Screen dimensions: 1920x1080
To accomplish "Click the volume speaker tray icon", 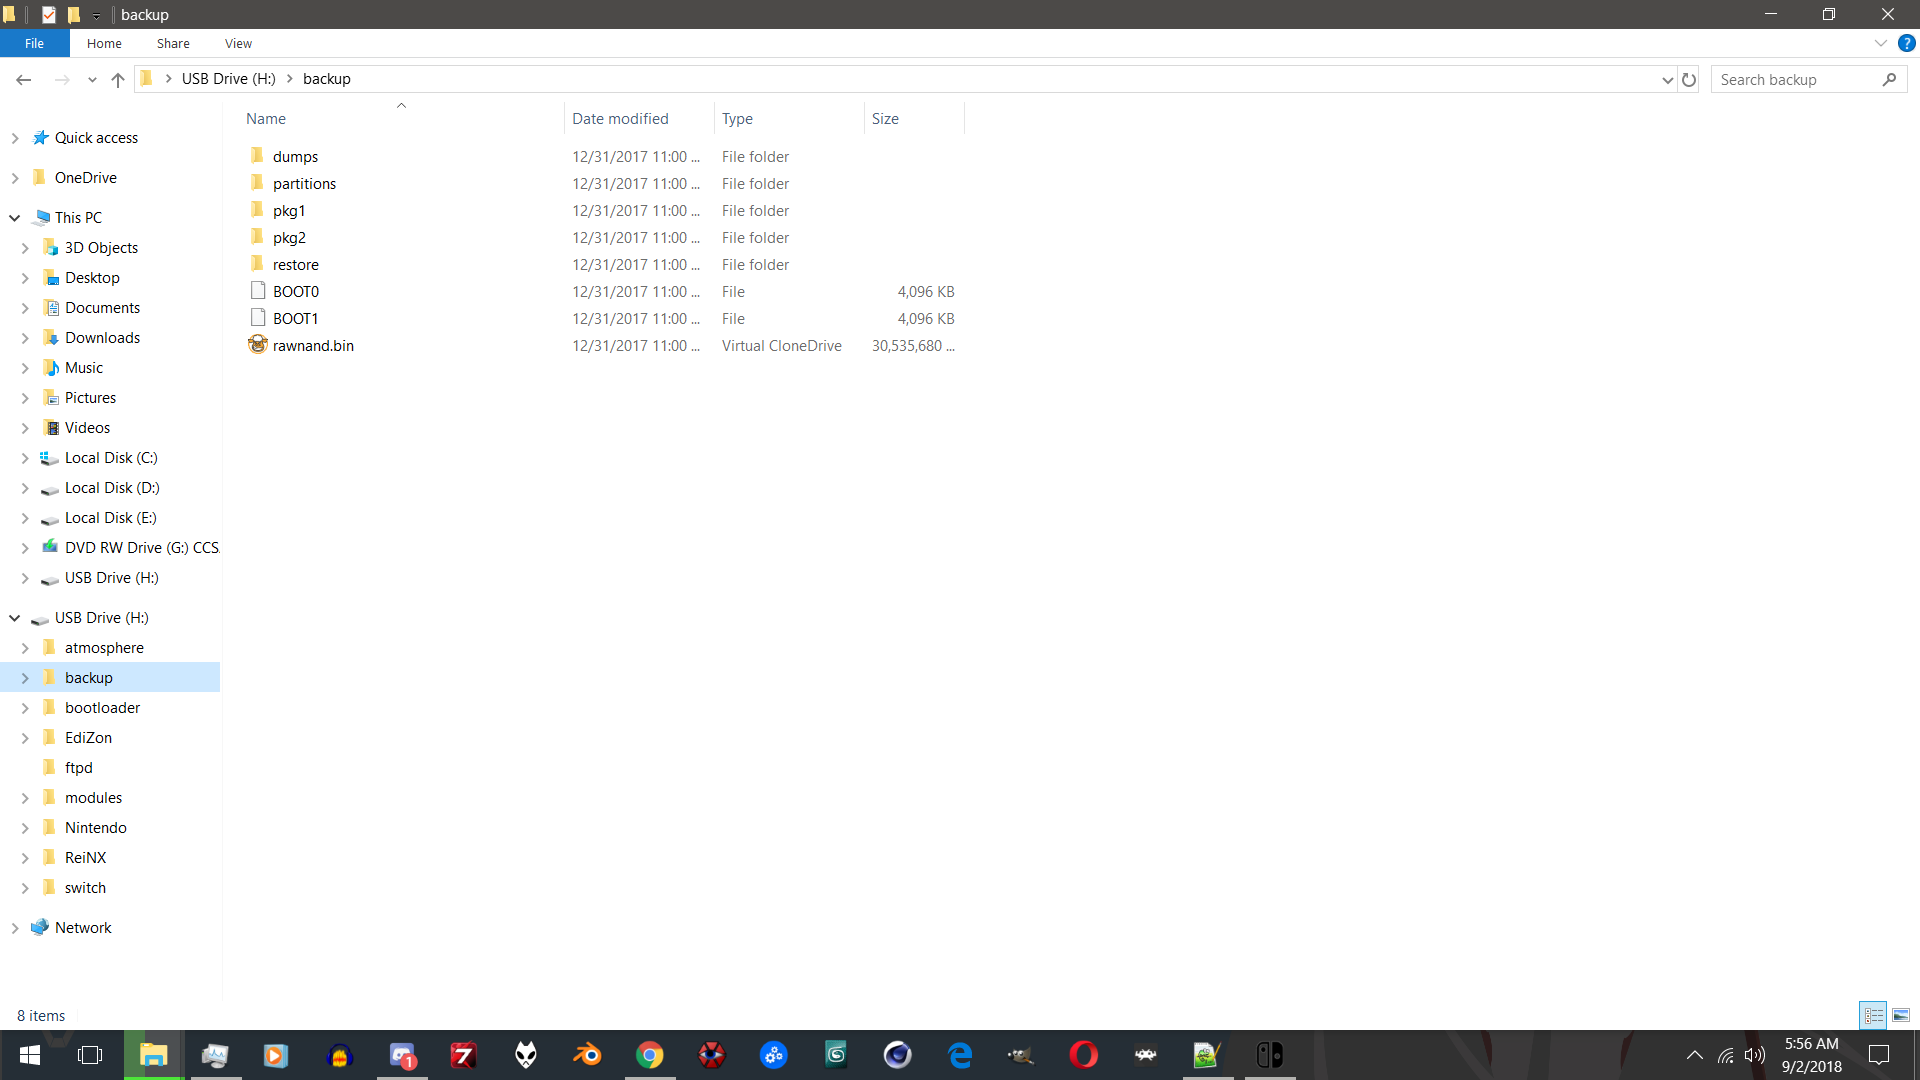I will (x=1755, y=1055).
